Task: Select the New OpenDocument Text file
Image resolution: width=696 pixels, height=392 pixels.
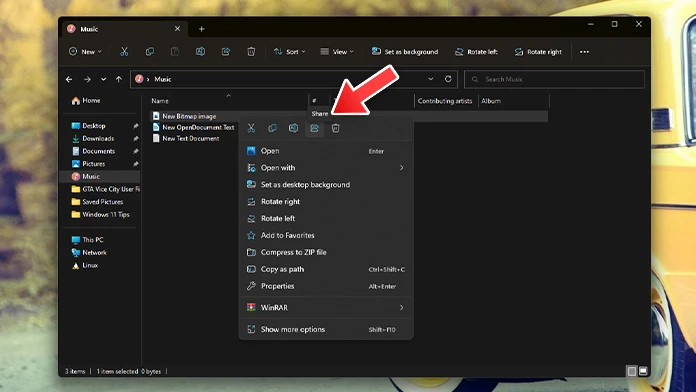Action: (193, 127)
